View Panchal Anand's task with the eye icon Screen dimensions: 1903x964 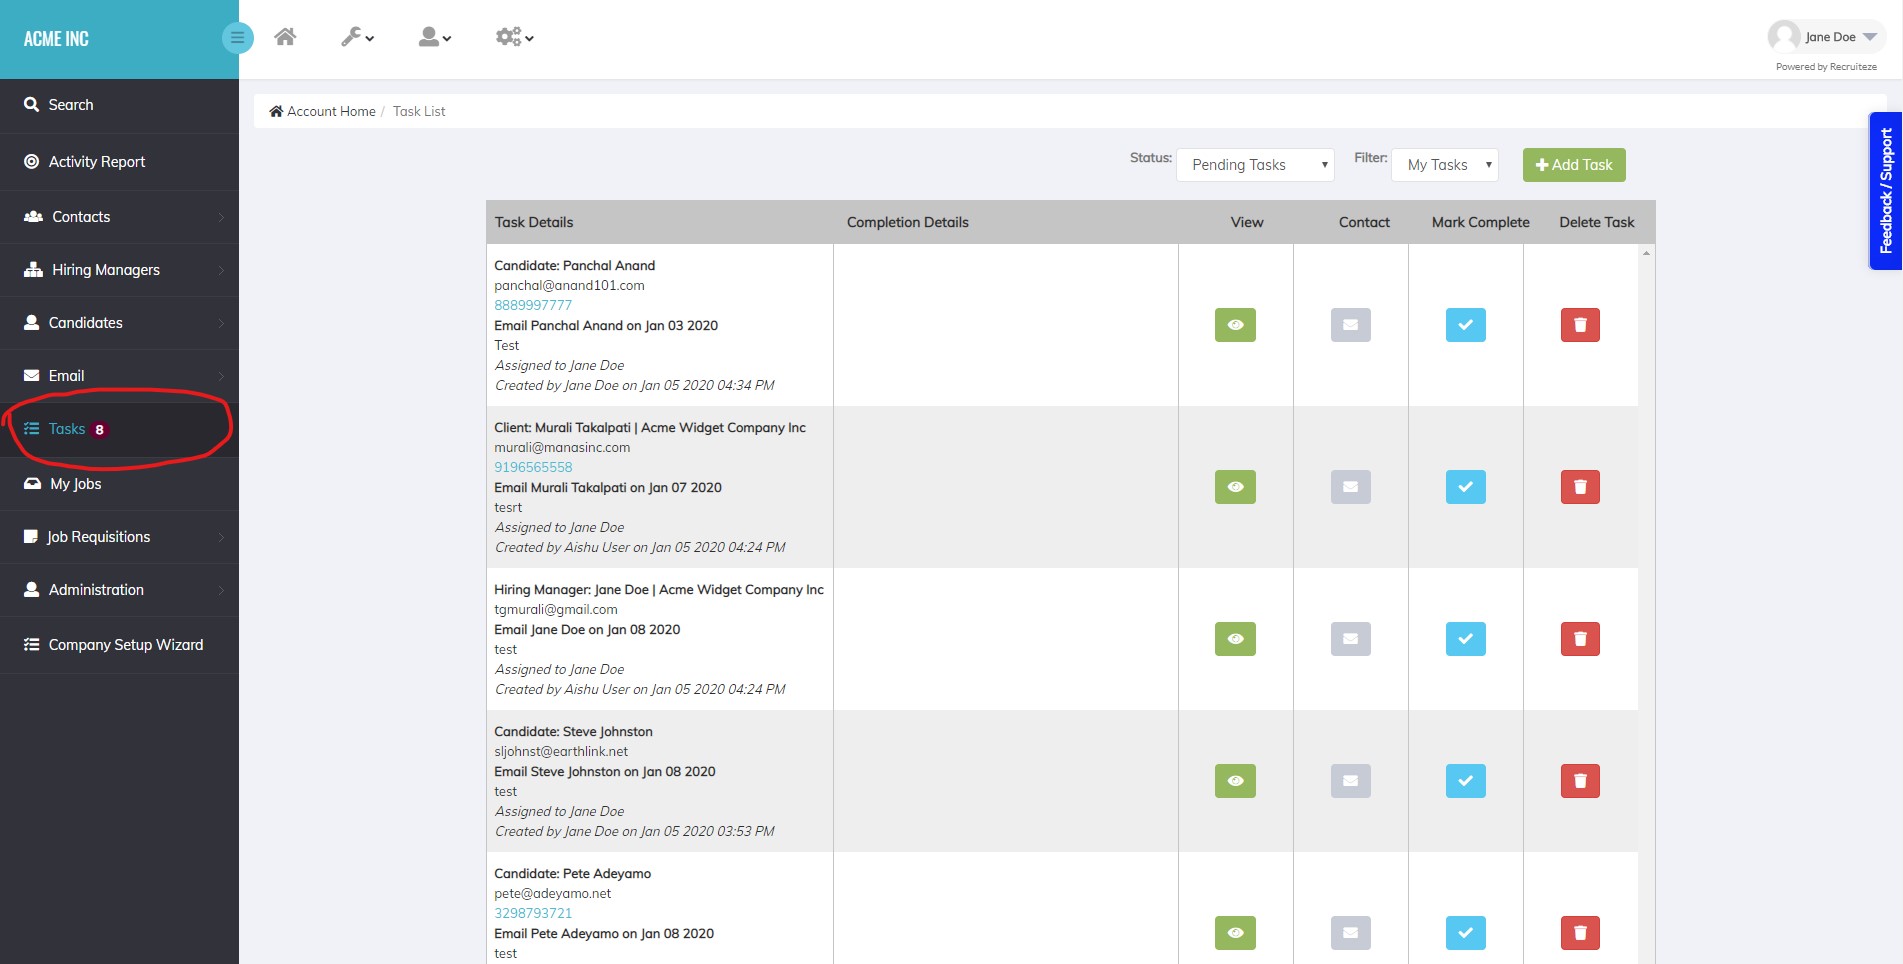[x=1234, y=324]
